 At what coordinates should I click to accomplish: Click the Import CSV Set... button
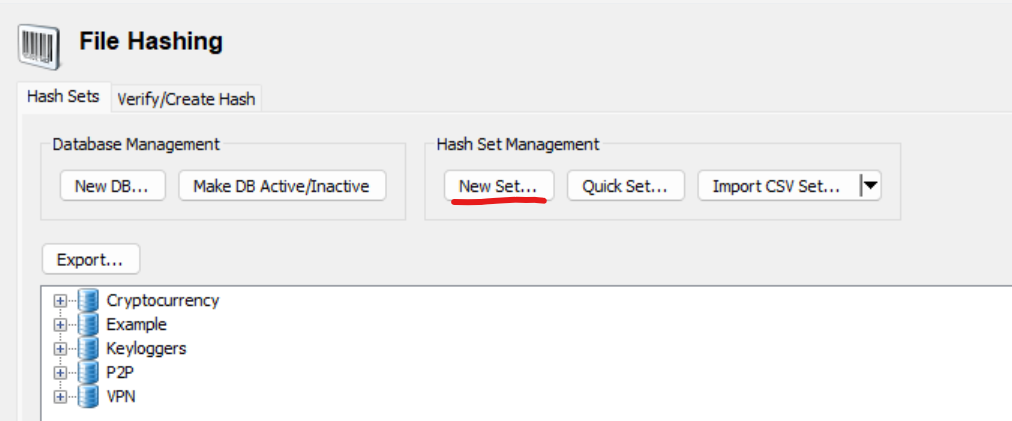[x=779, y=186]
